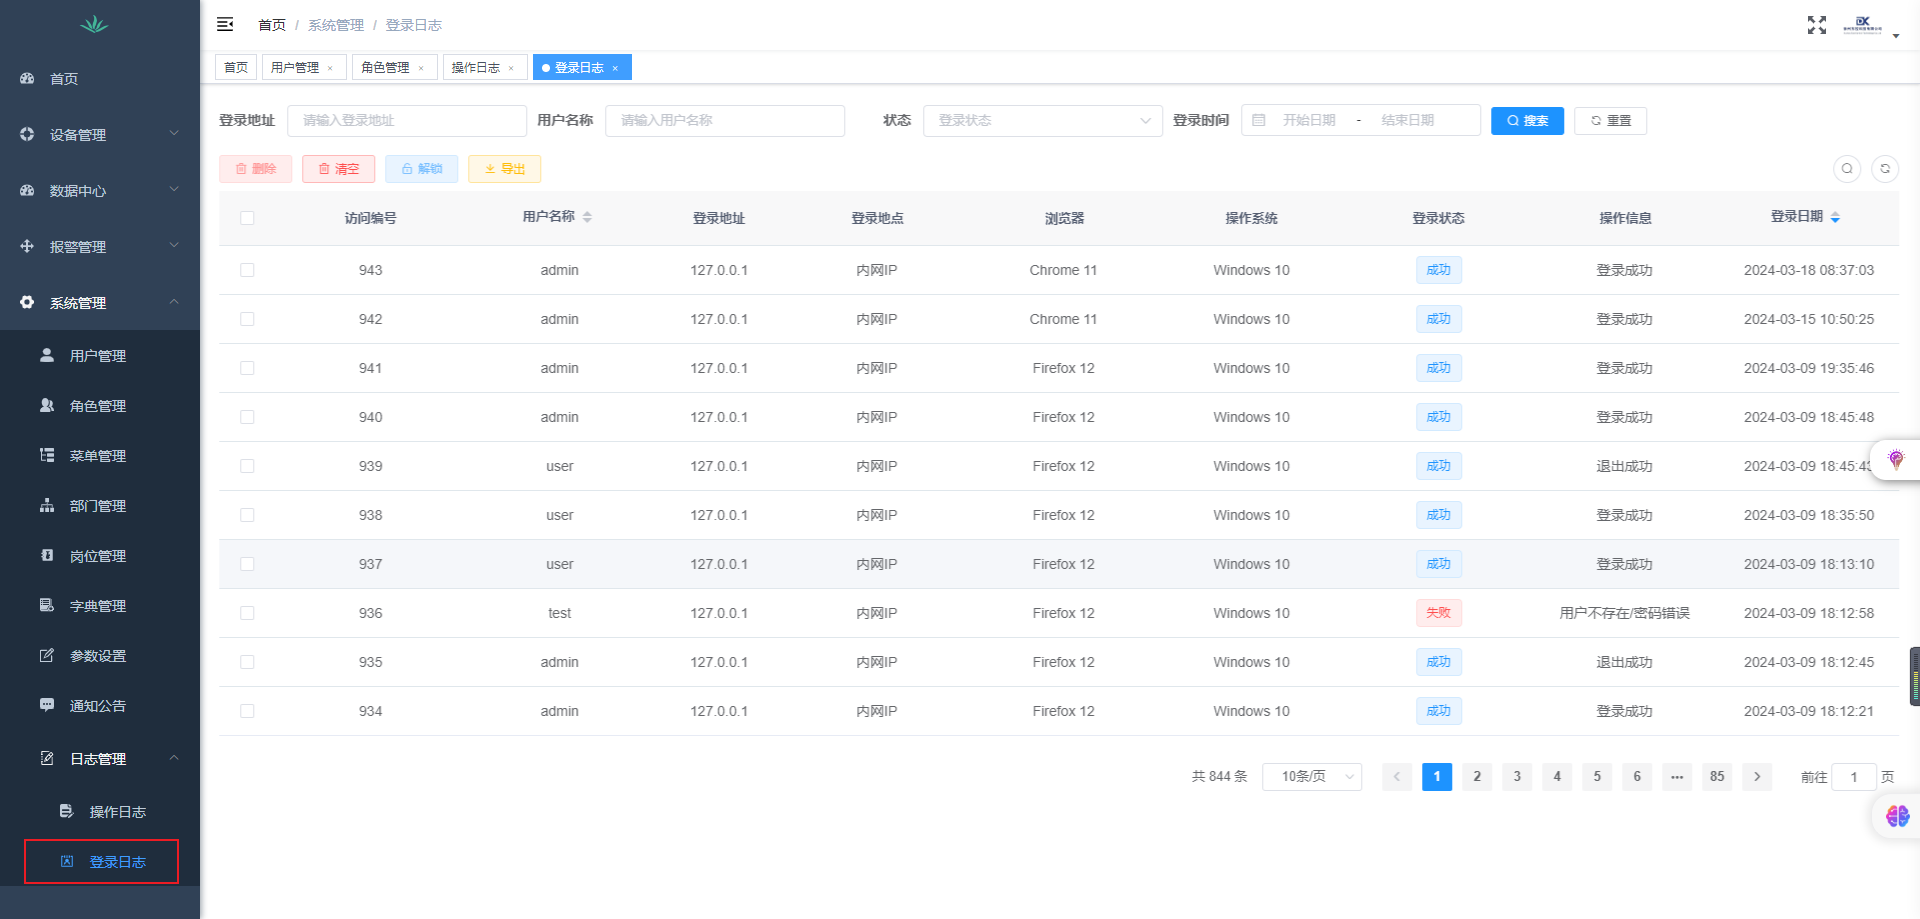Check the row 939 checkbox

point(247,466)
